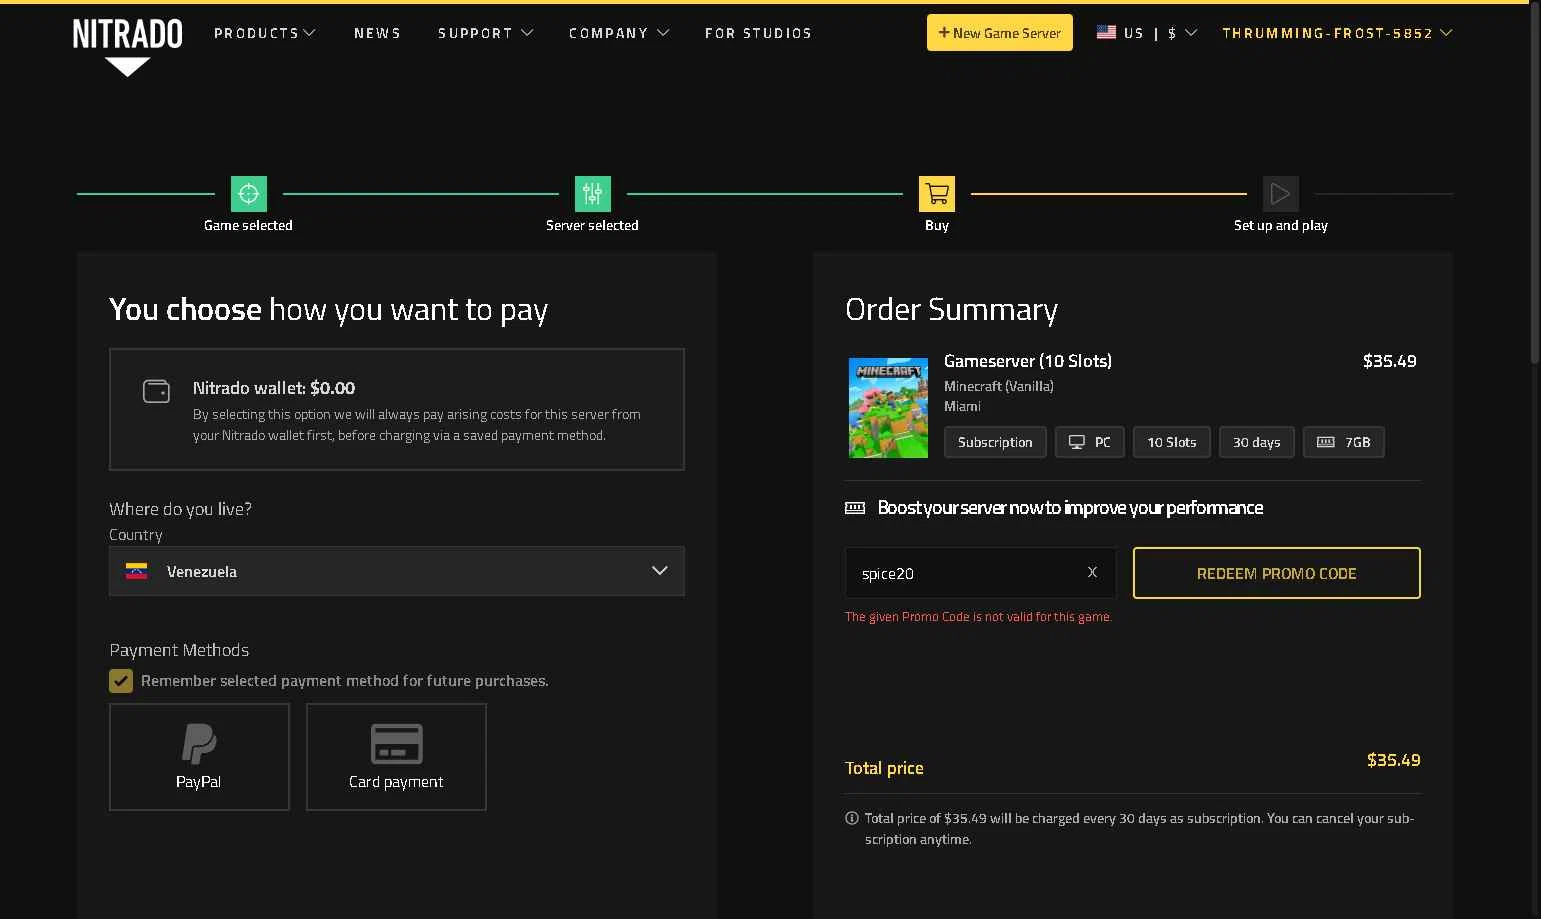The image size is (1541, 919).
Task: Click the Nitrado wallet icon
Action: pos(156,391)
